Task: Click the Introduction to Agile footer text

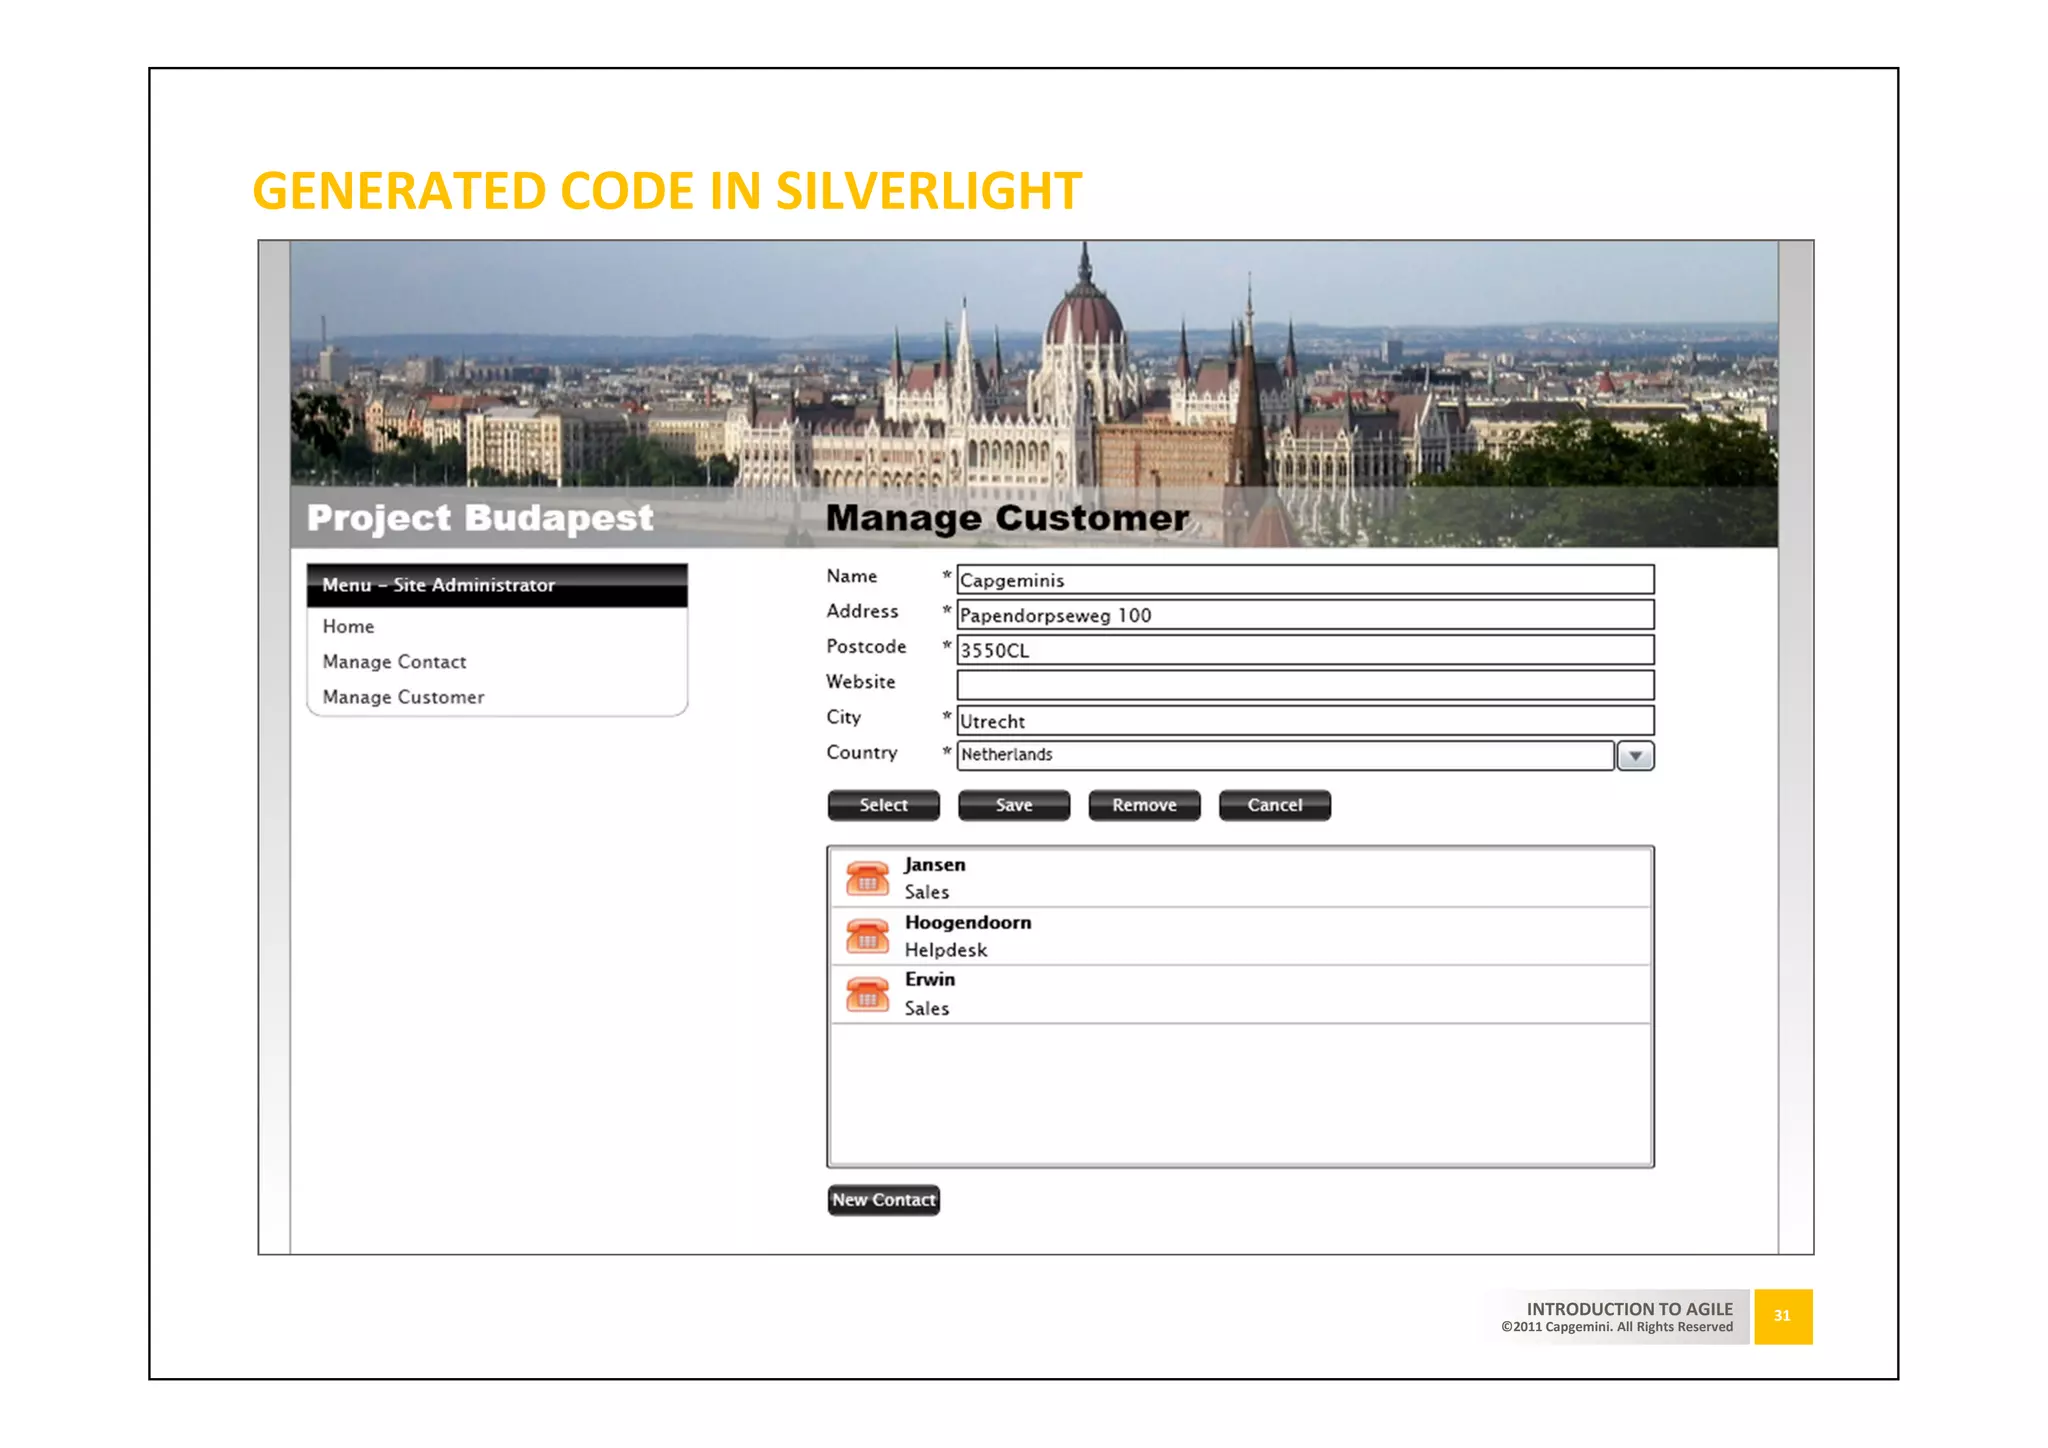Action: [1629, 1309]
